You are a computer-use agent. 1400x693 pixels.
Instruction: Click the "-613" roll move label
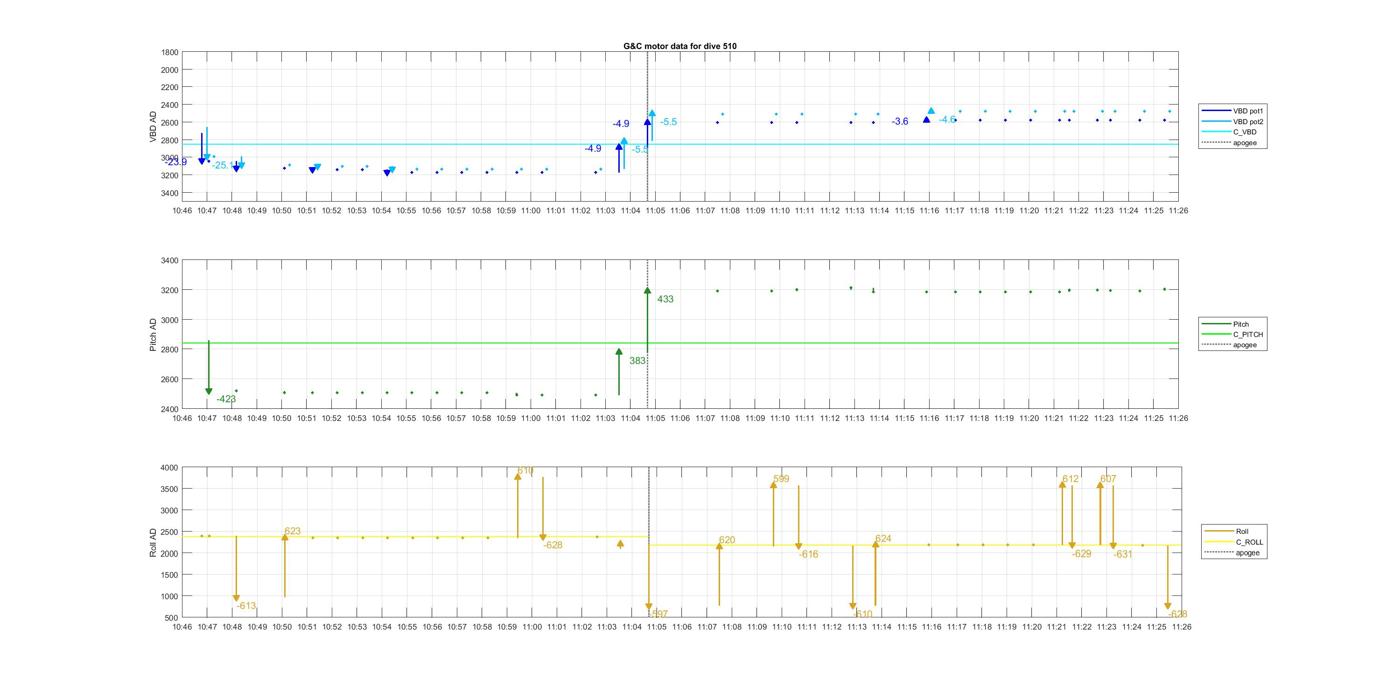click(246, 606)
